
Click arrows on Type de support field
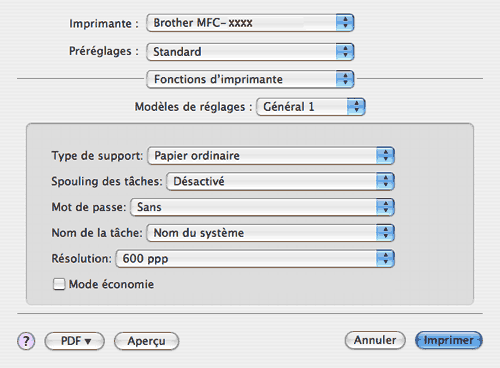tap(385, 156)
